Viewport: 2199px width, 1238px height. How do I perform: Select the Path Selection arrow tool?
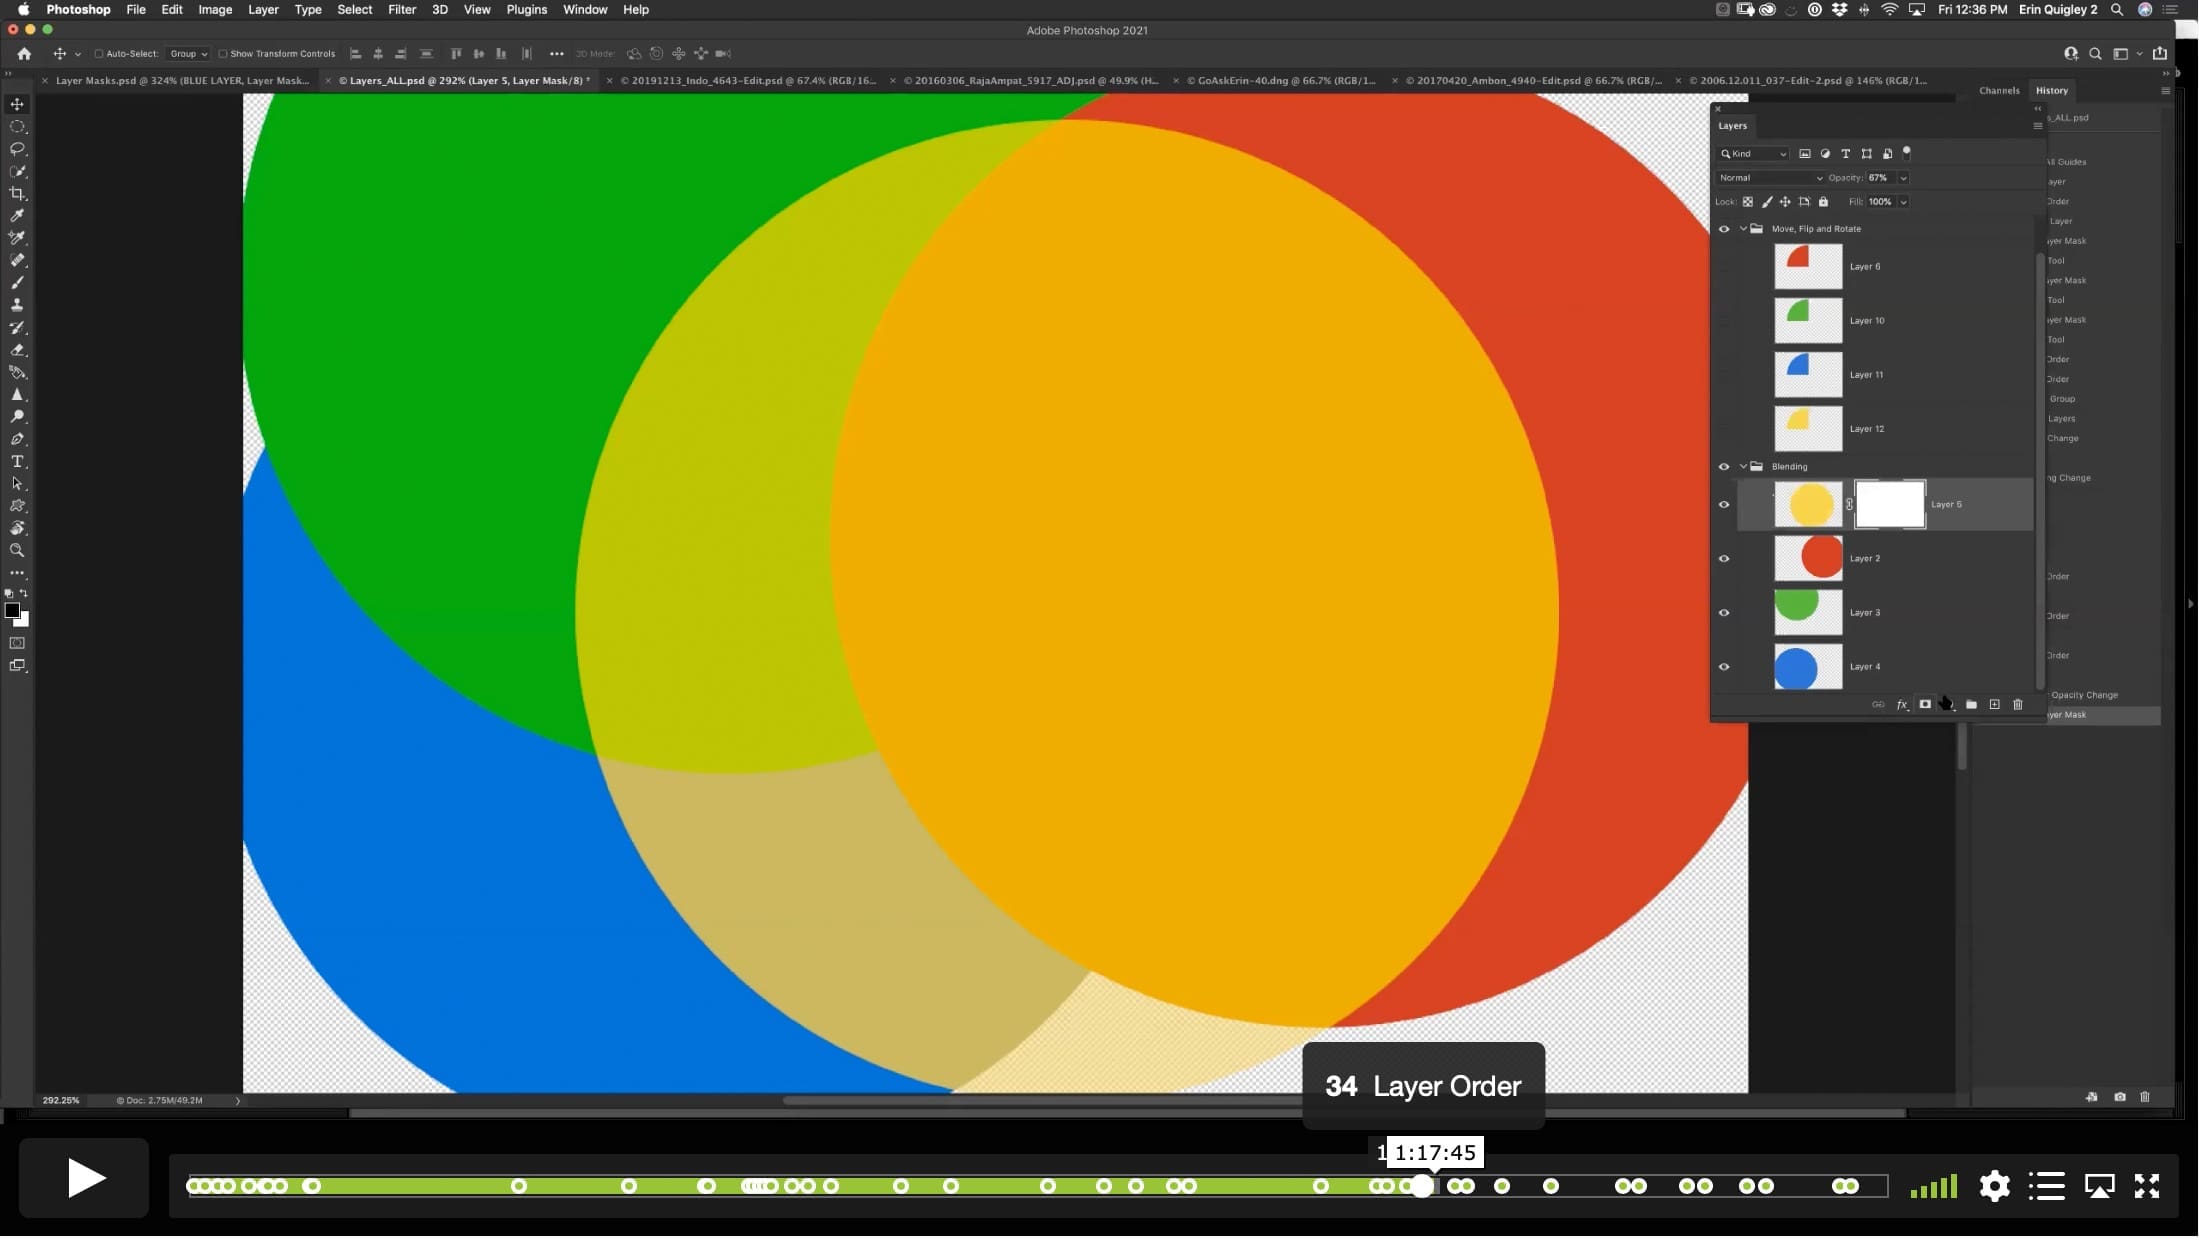click(17, 484)
